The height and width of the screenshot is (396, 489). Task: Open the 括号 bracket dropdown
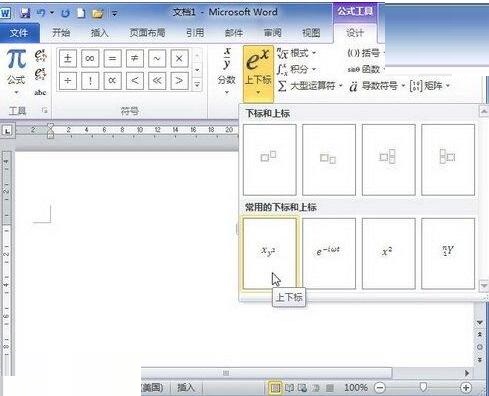tap(365, 53)
